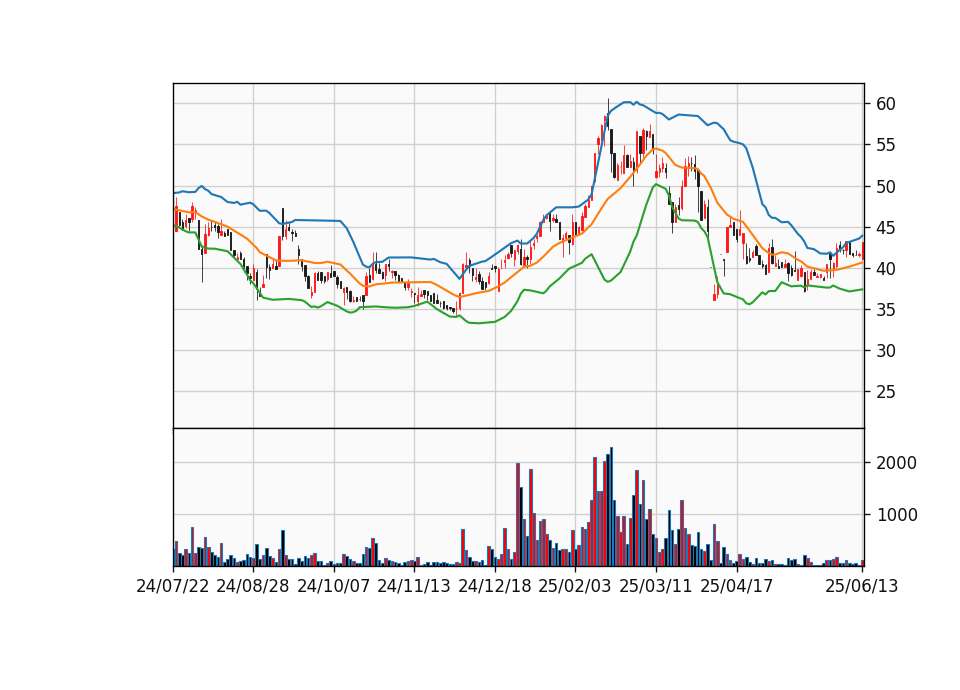Select the 25 price axis label

point(886,392)
